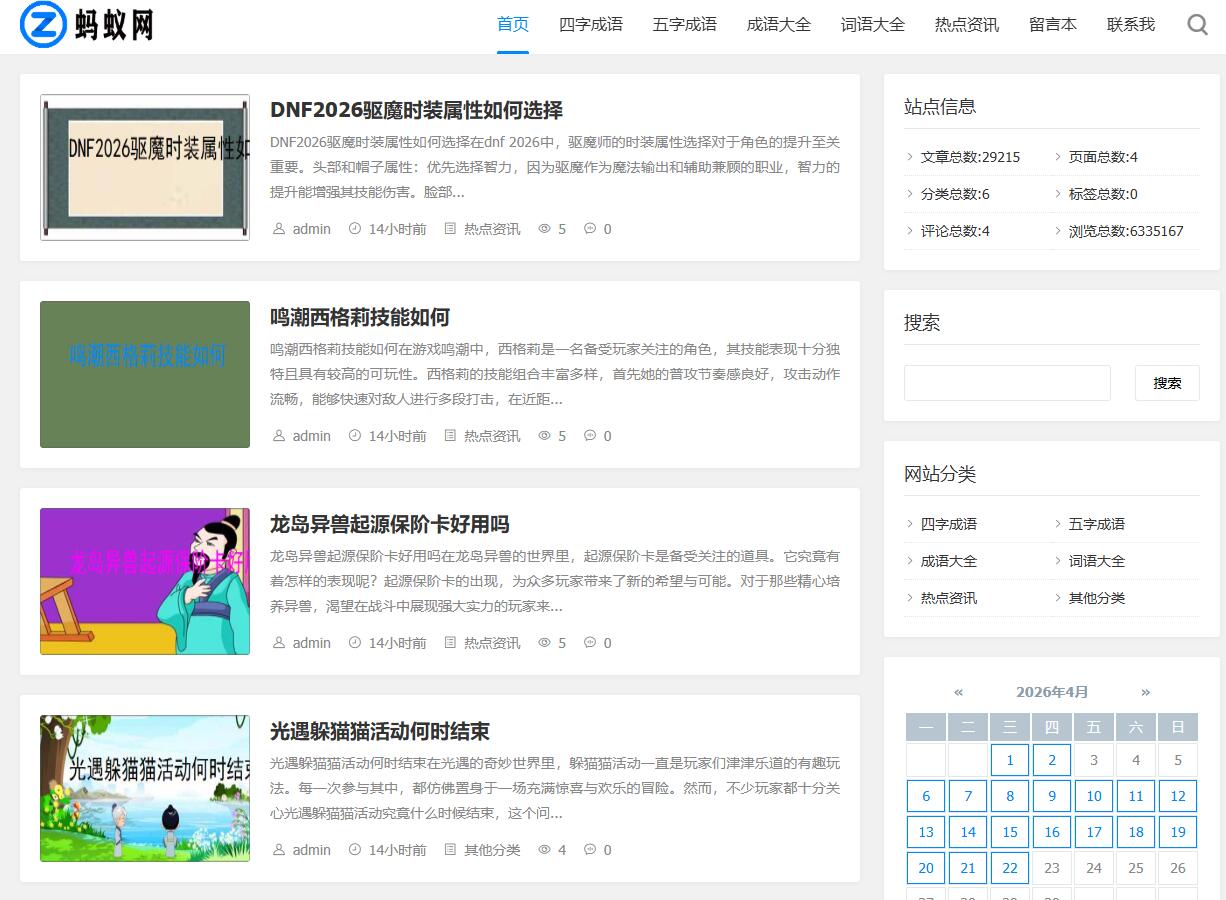
Task: Open the 联系我 page from navbar
Action: tap(1130, 24)
